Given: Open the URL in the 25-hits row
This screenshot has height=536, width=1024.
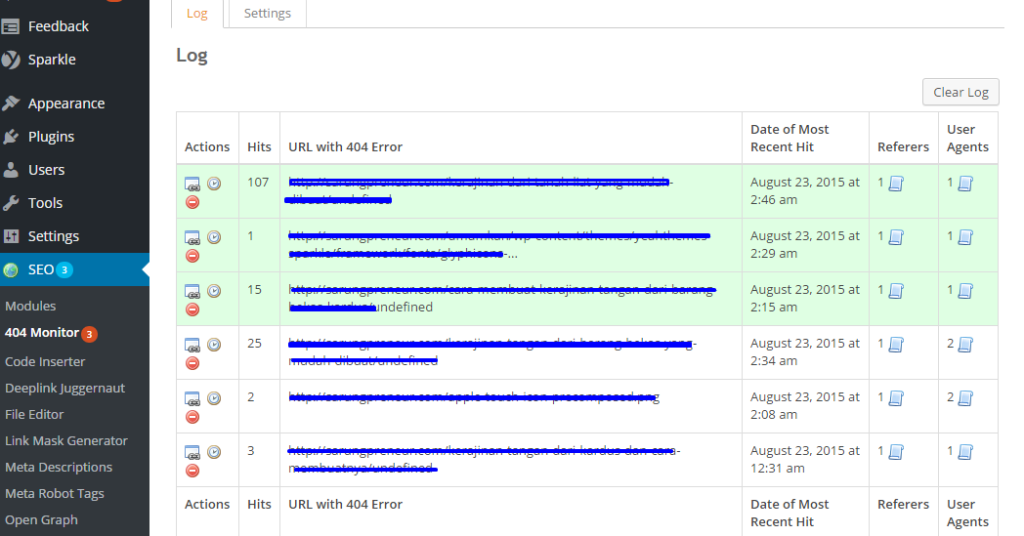Looking at the screenshot, I should pyautogui.click(x=192, y=345).
